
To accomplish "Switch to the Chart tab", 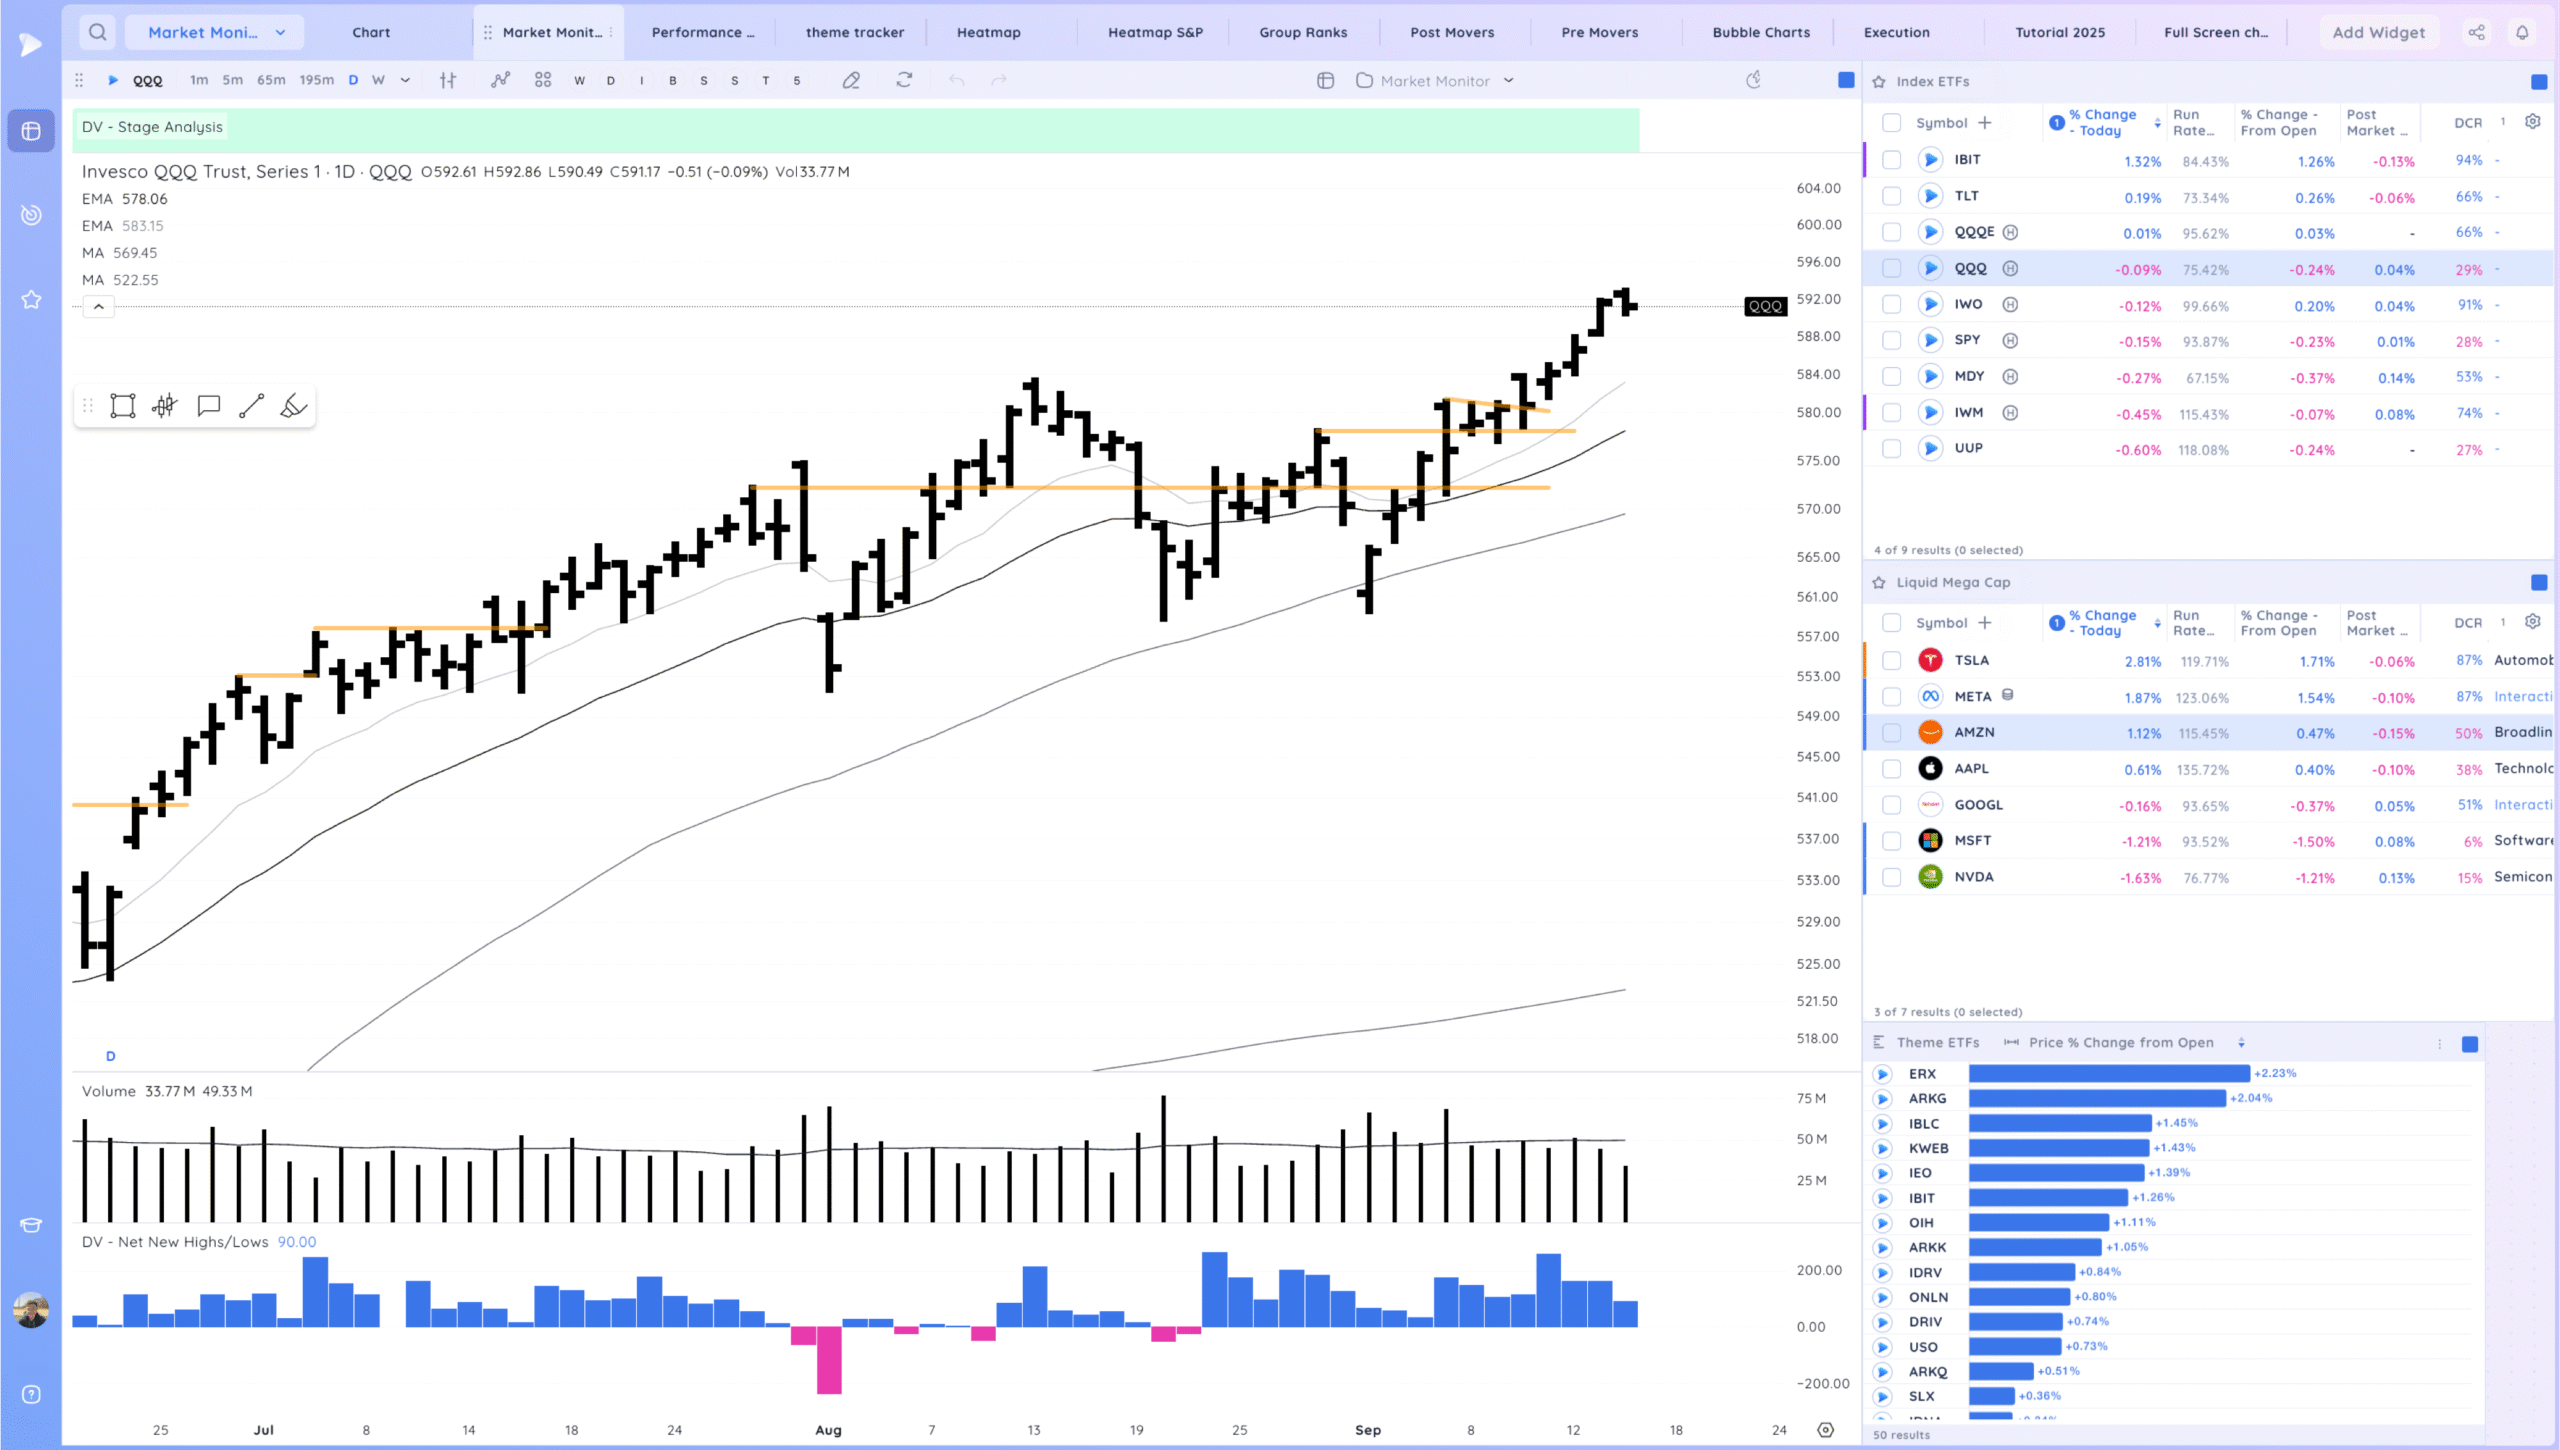I will (371, 32).
